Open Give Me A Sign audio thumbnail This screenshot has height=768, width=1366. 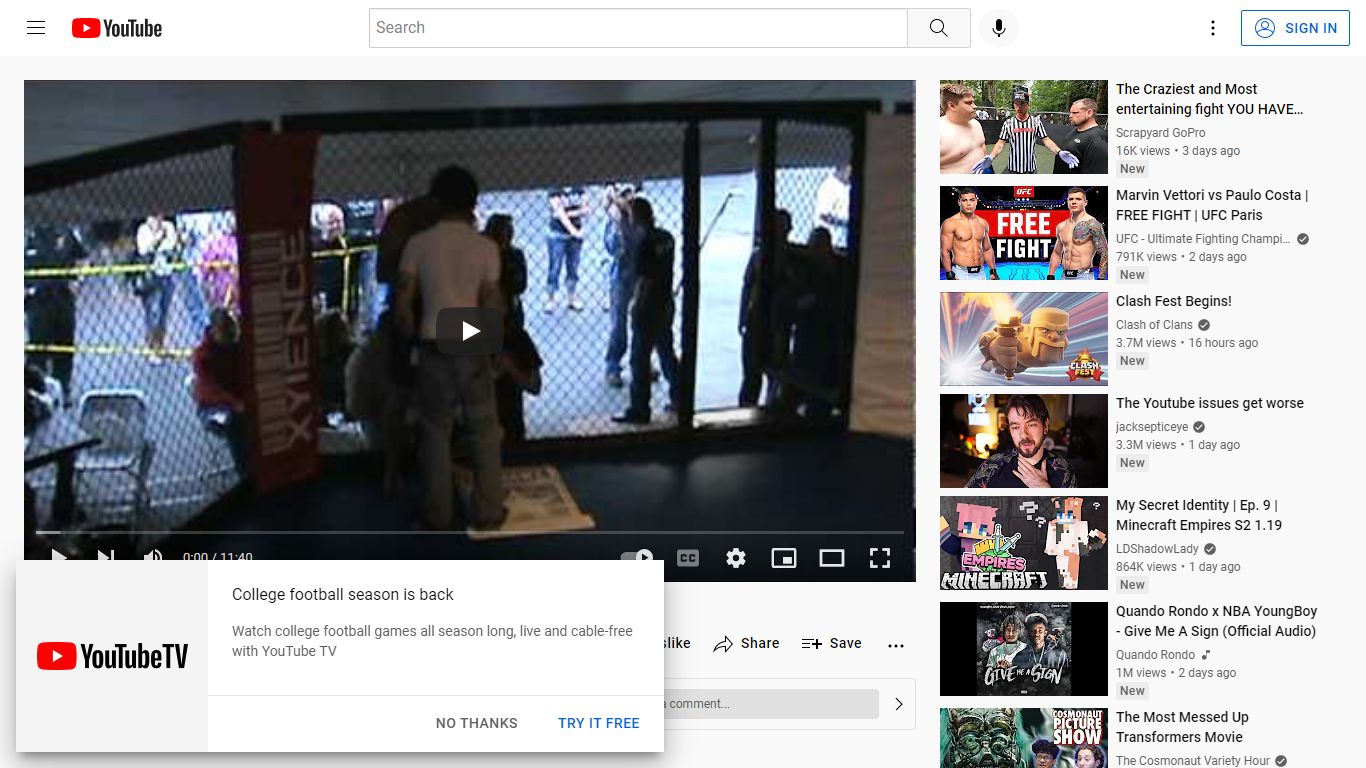point(1024,649)
